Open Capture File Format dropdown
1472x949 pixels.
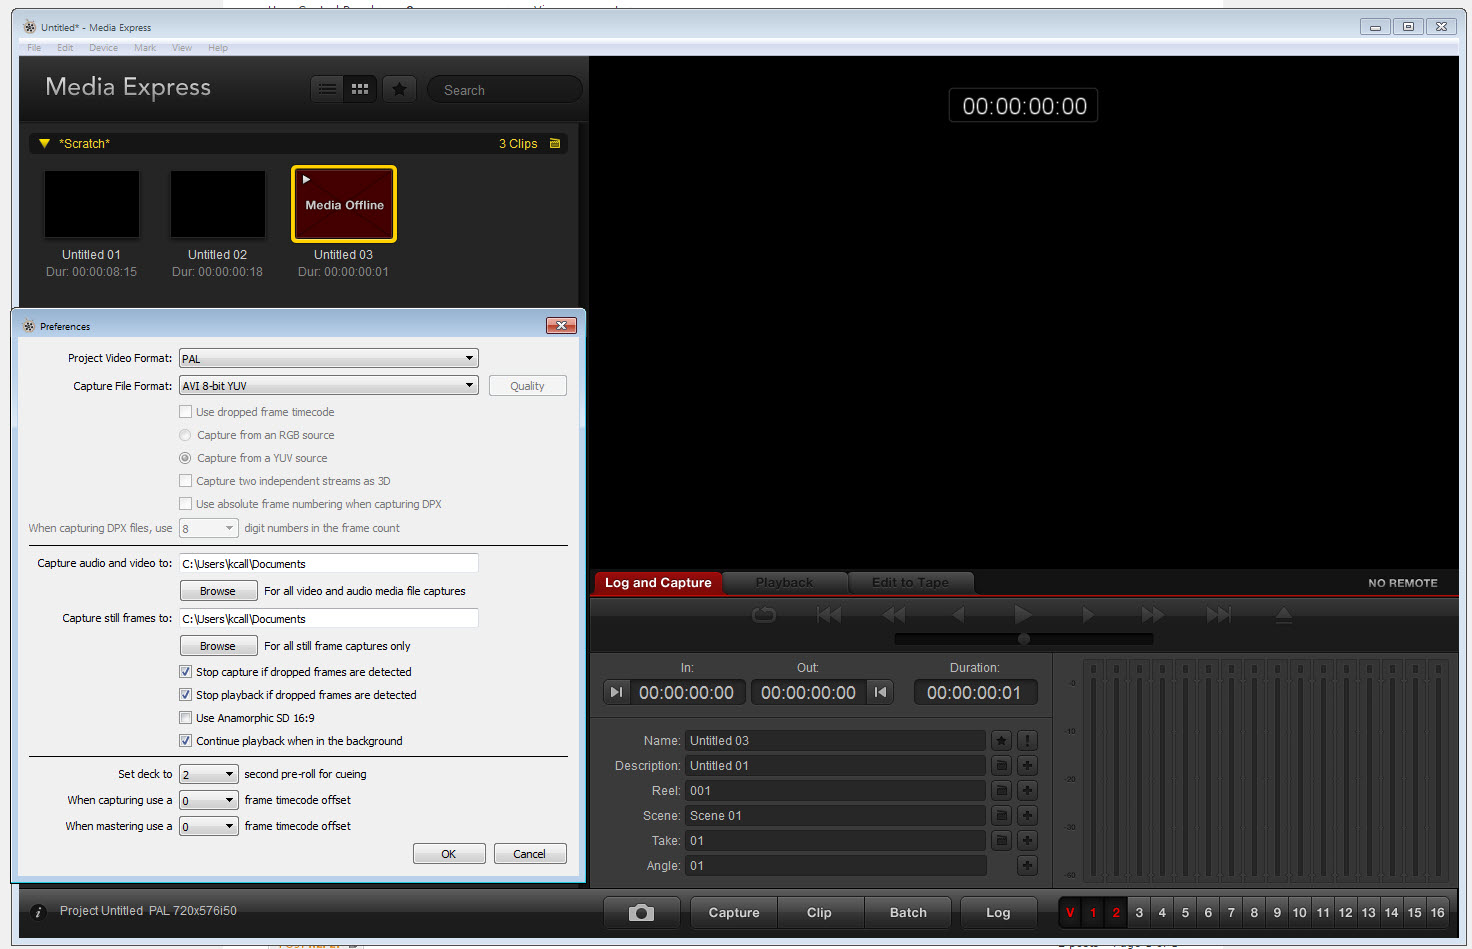click(328, 385)
